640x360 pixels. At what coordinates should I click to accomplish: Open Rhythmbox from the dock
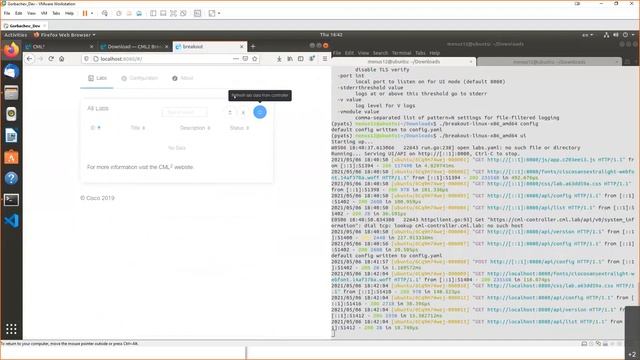[11, 114]
